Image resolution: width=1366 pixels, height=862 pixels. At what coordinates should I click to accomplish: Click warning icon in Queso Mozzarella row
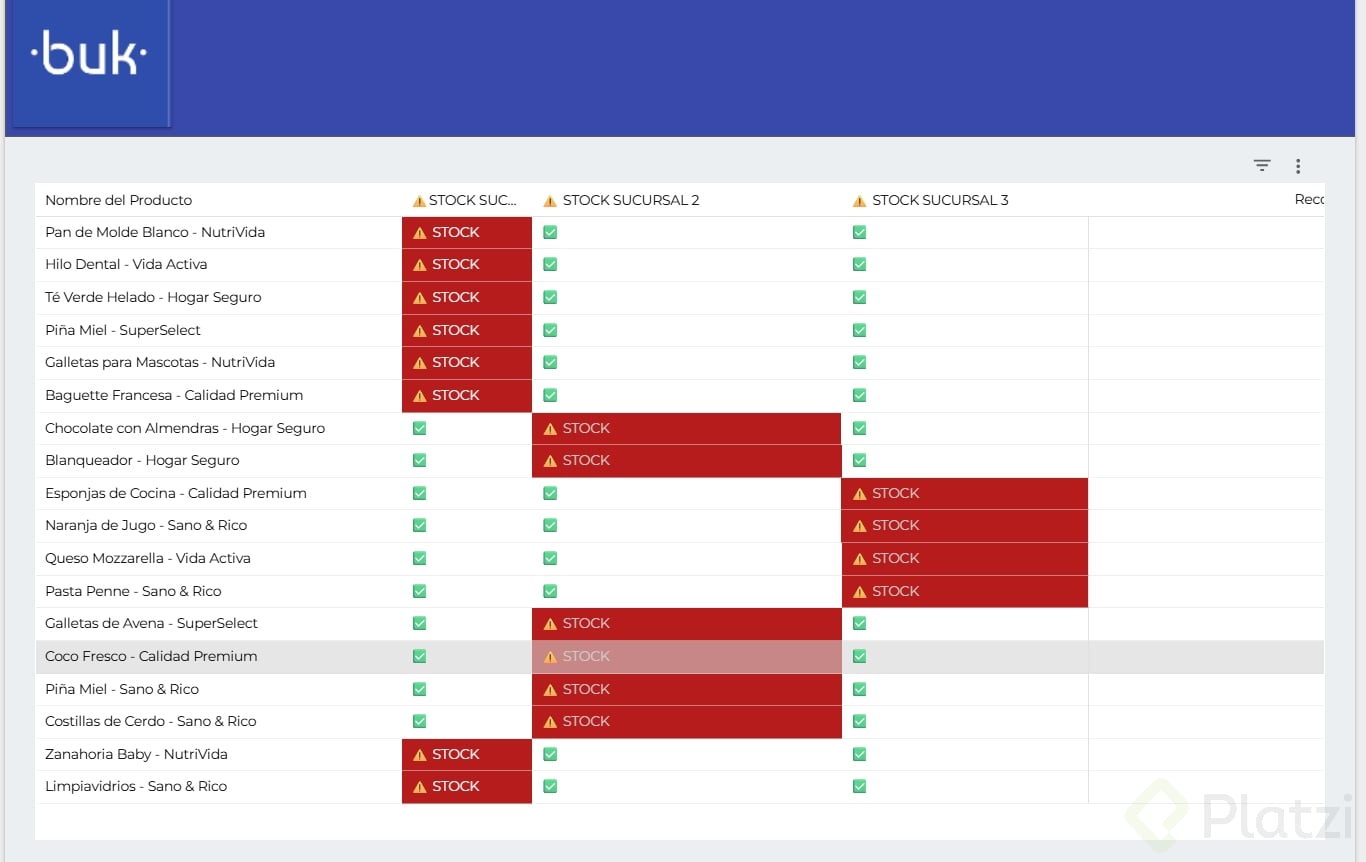point(859,559)
